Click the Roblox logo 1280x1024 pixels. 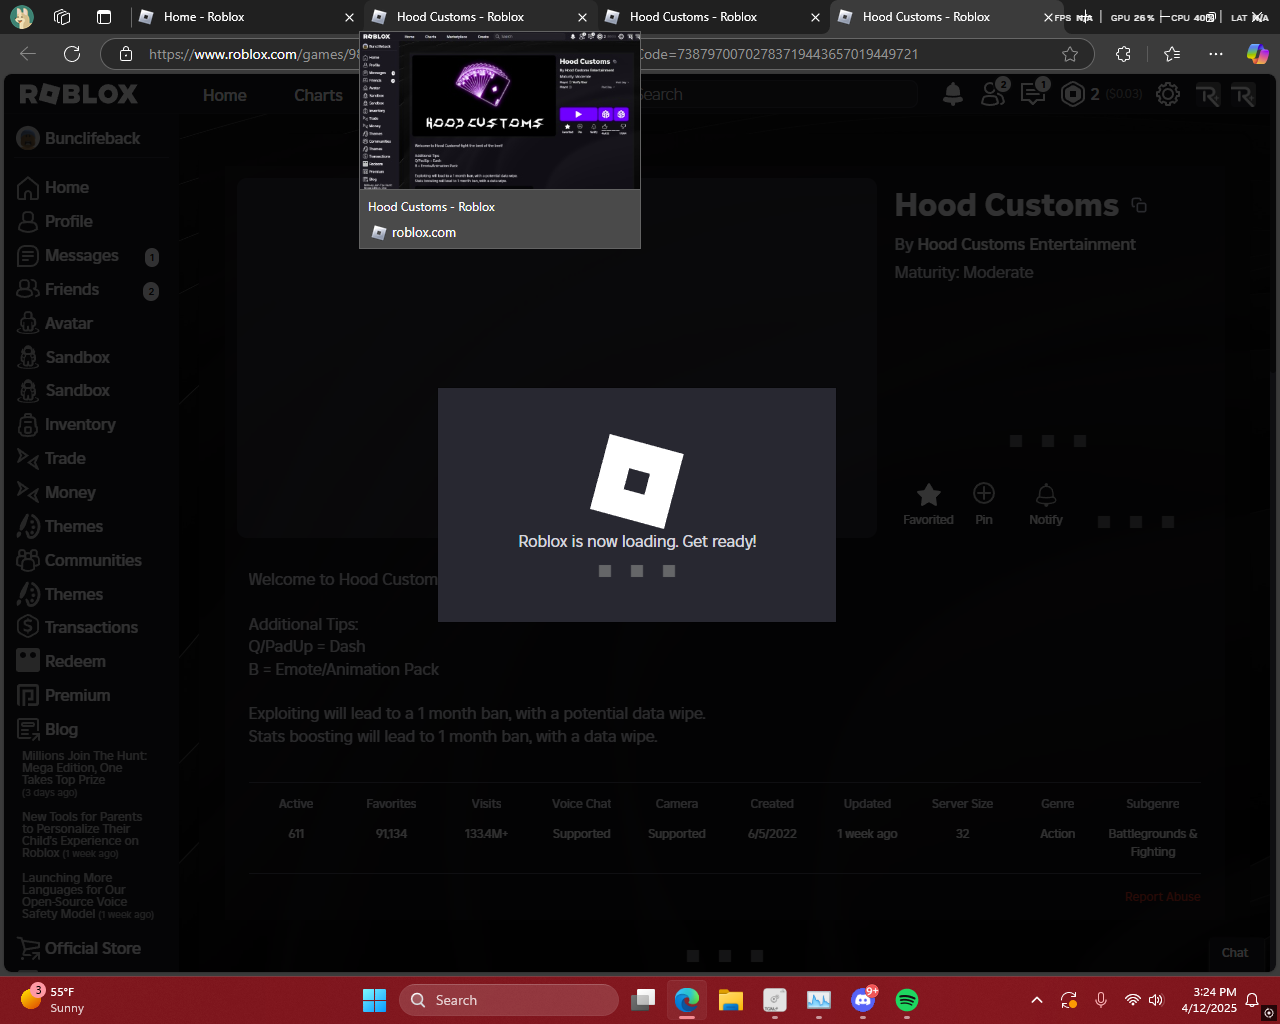[x=79, y=94]
